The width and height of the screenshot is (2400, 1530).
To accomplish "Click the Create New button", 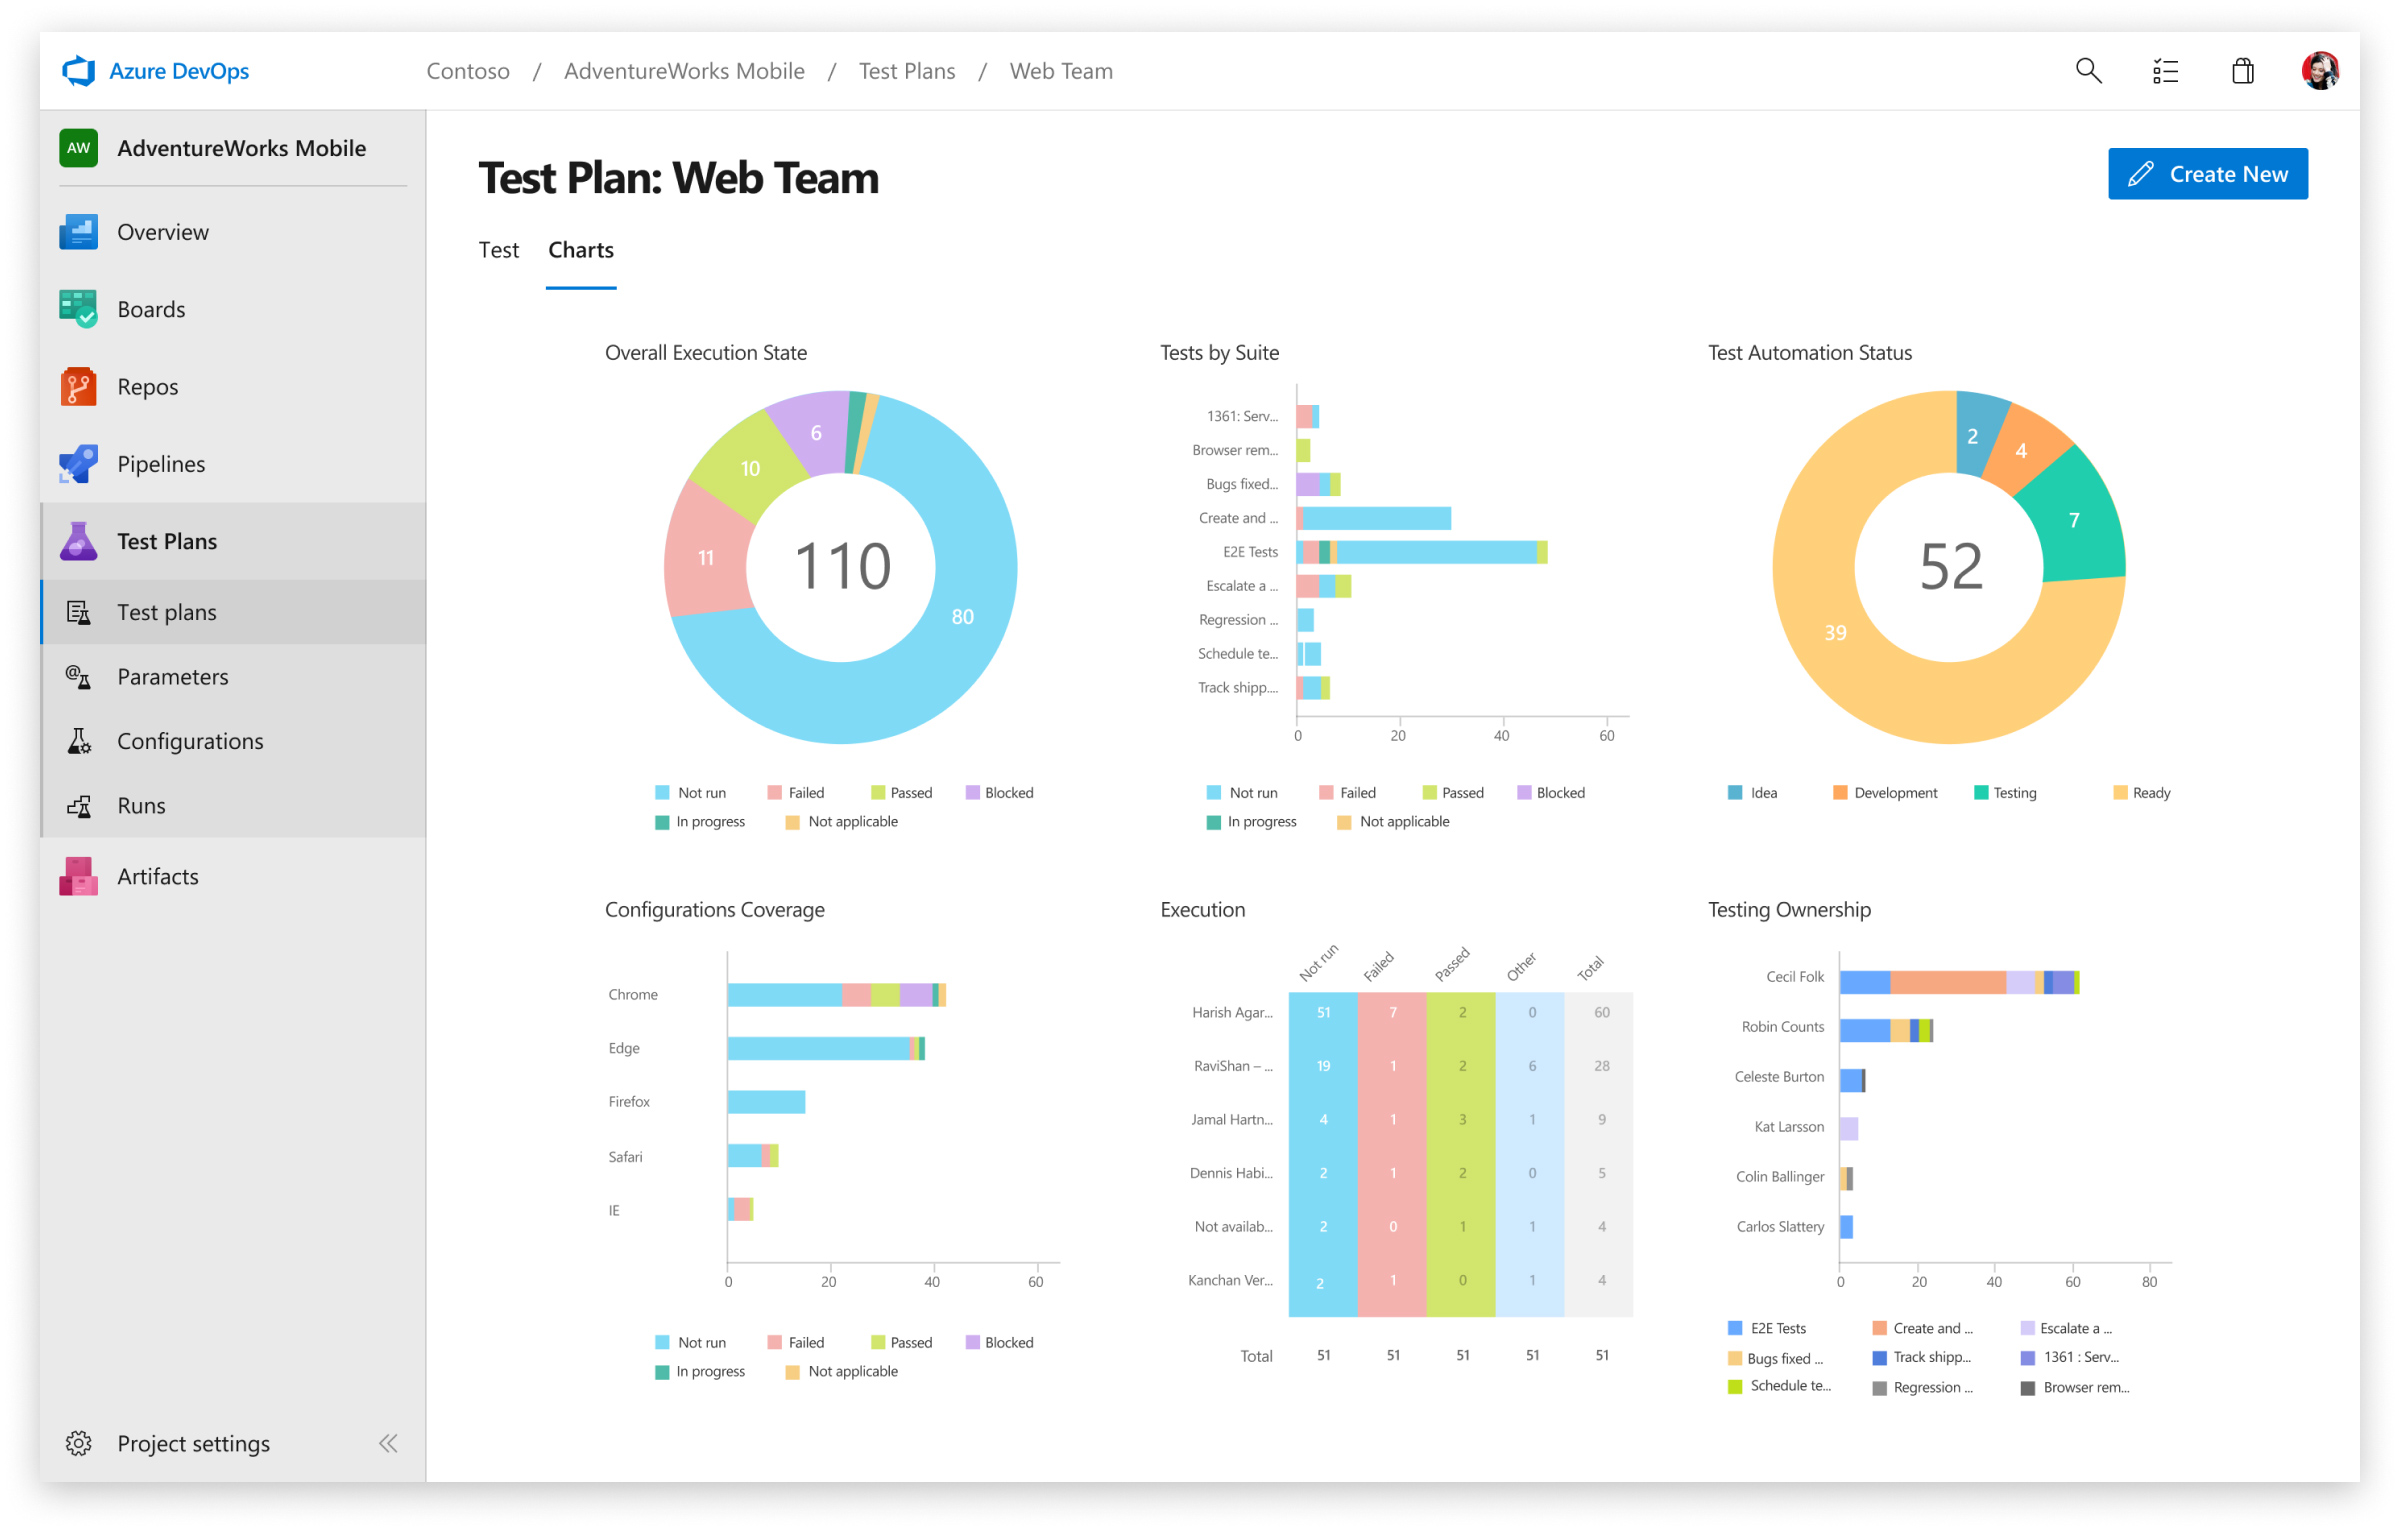I will (2207, 174).
